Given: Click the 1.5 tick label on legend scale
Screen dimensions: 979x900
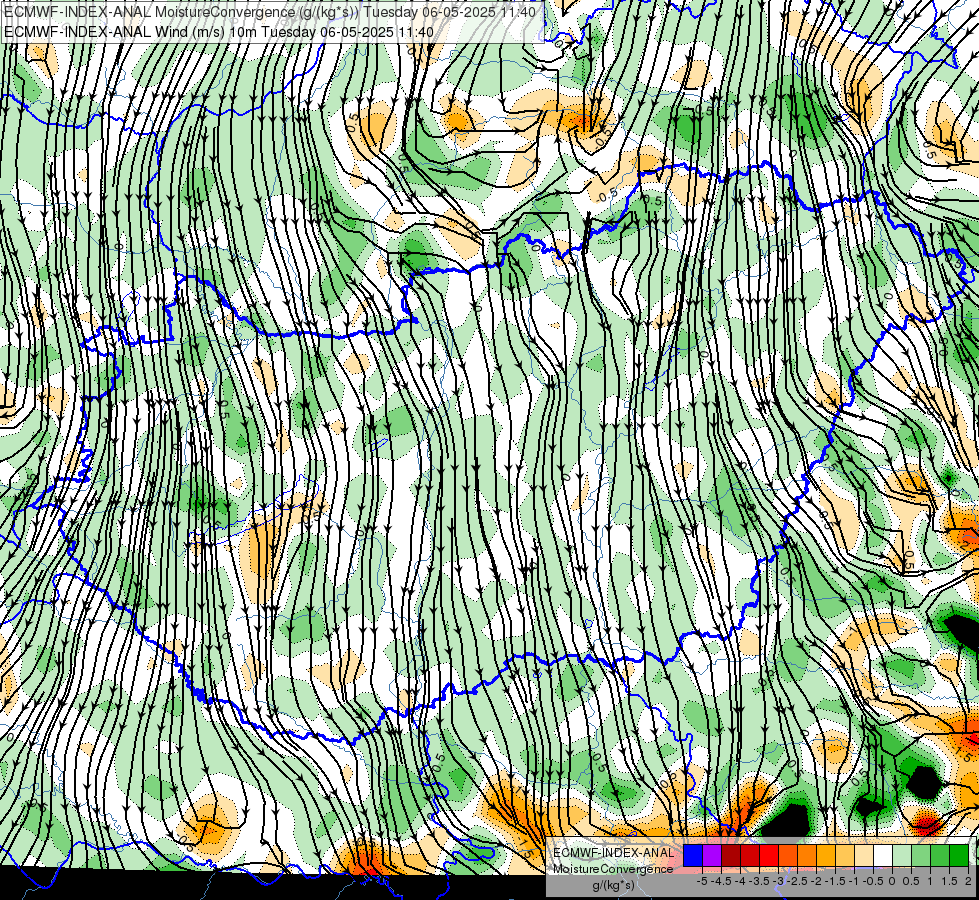Looking at the screenshot, I should pyautogui.click(x=949, y=881).
